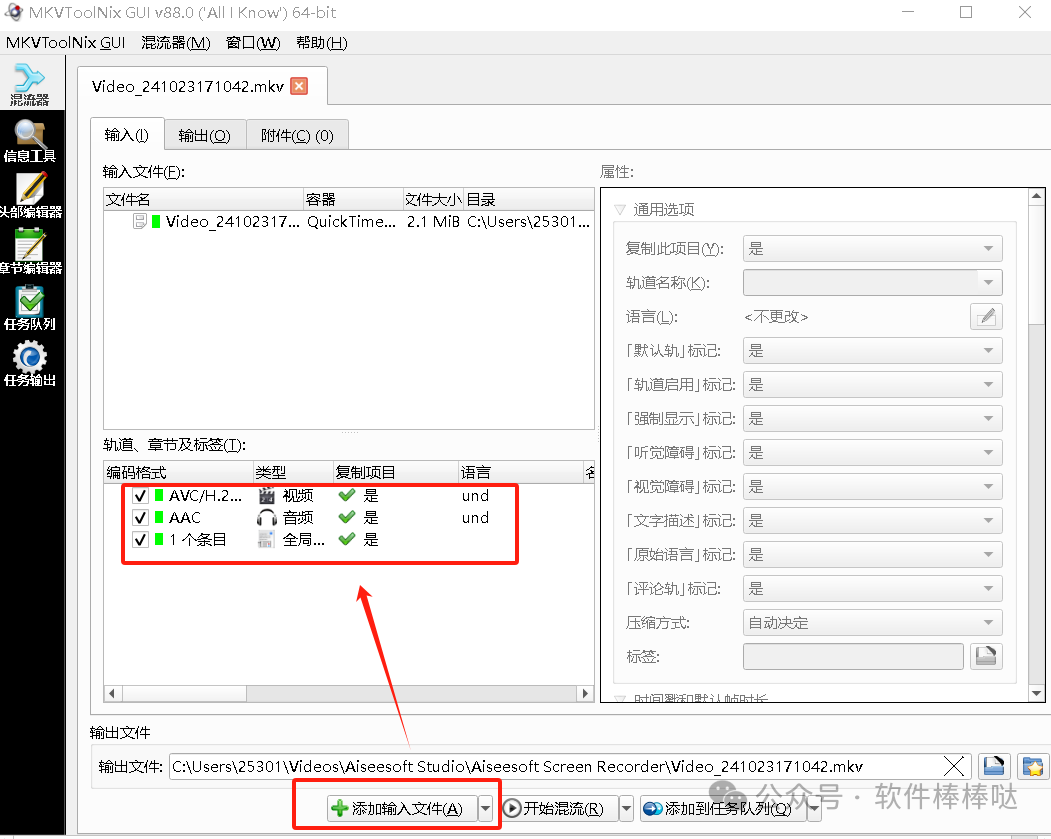Click the green checkmark in 1 个条目 row
Viewport: 1051px width, 839px height.
point(347,539)
